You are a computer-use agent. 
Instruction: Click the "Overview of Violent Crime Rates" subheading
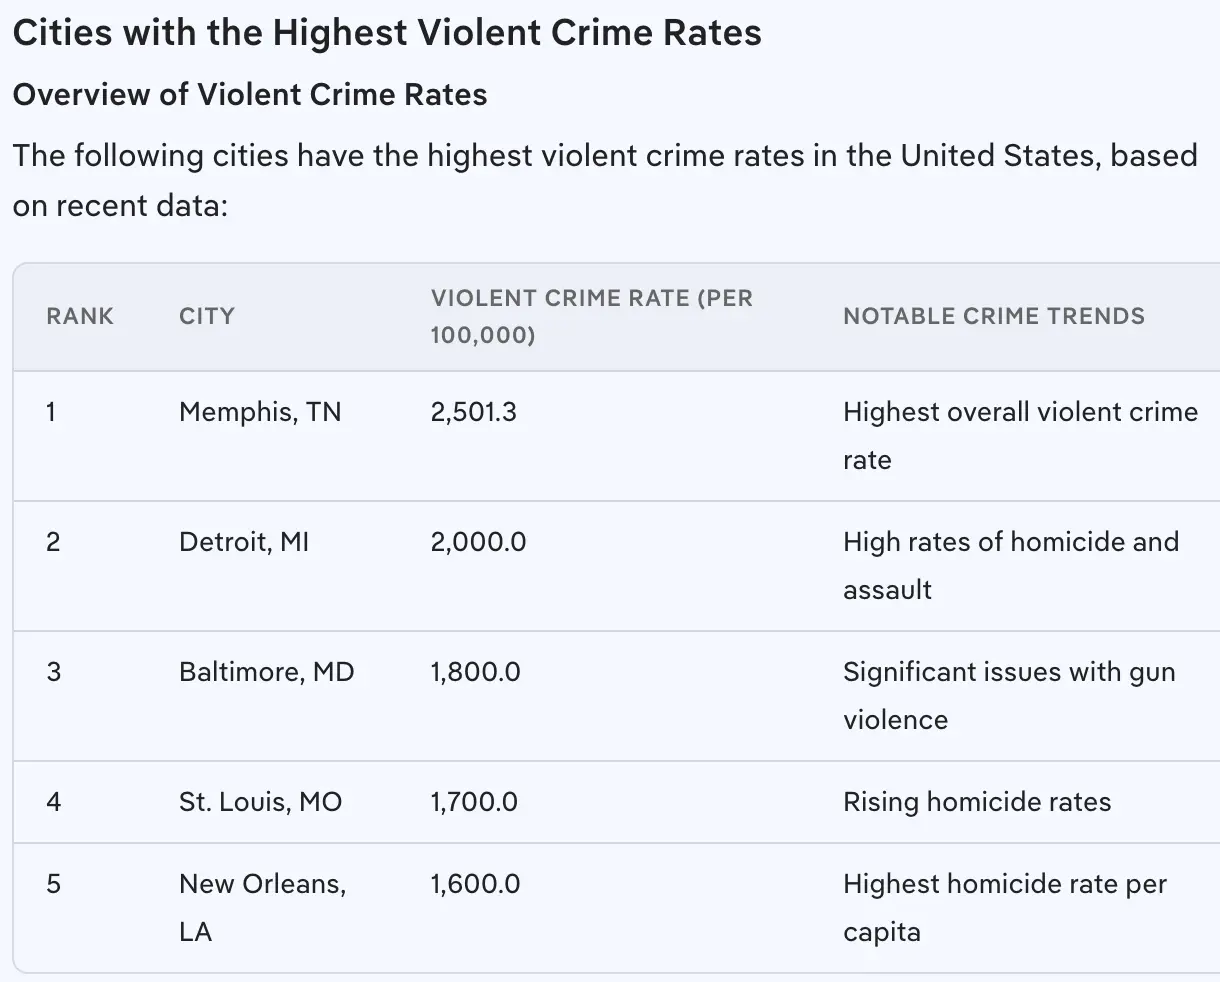point(250,94)
